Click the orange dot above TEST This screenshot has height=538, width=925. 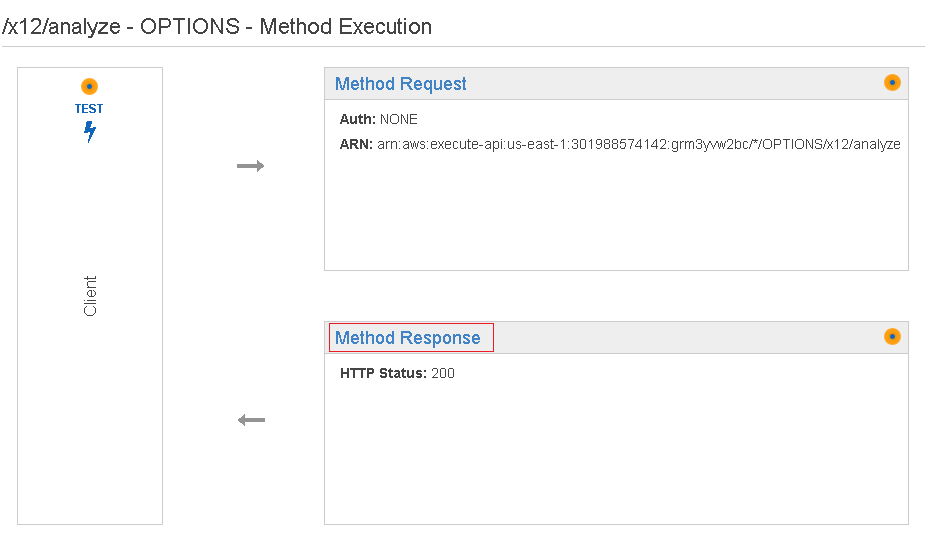[x=89, y=87]
